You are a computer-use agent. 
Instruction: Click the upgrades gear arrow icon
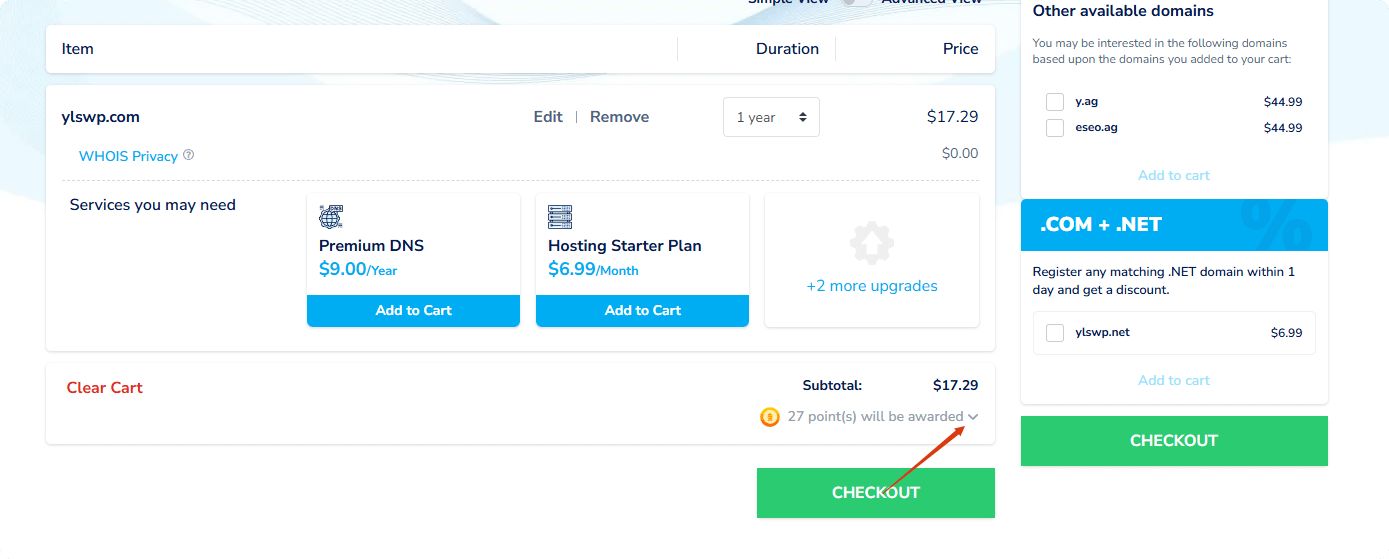click(871, 243)
